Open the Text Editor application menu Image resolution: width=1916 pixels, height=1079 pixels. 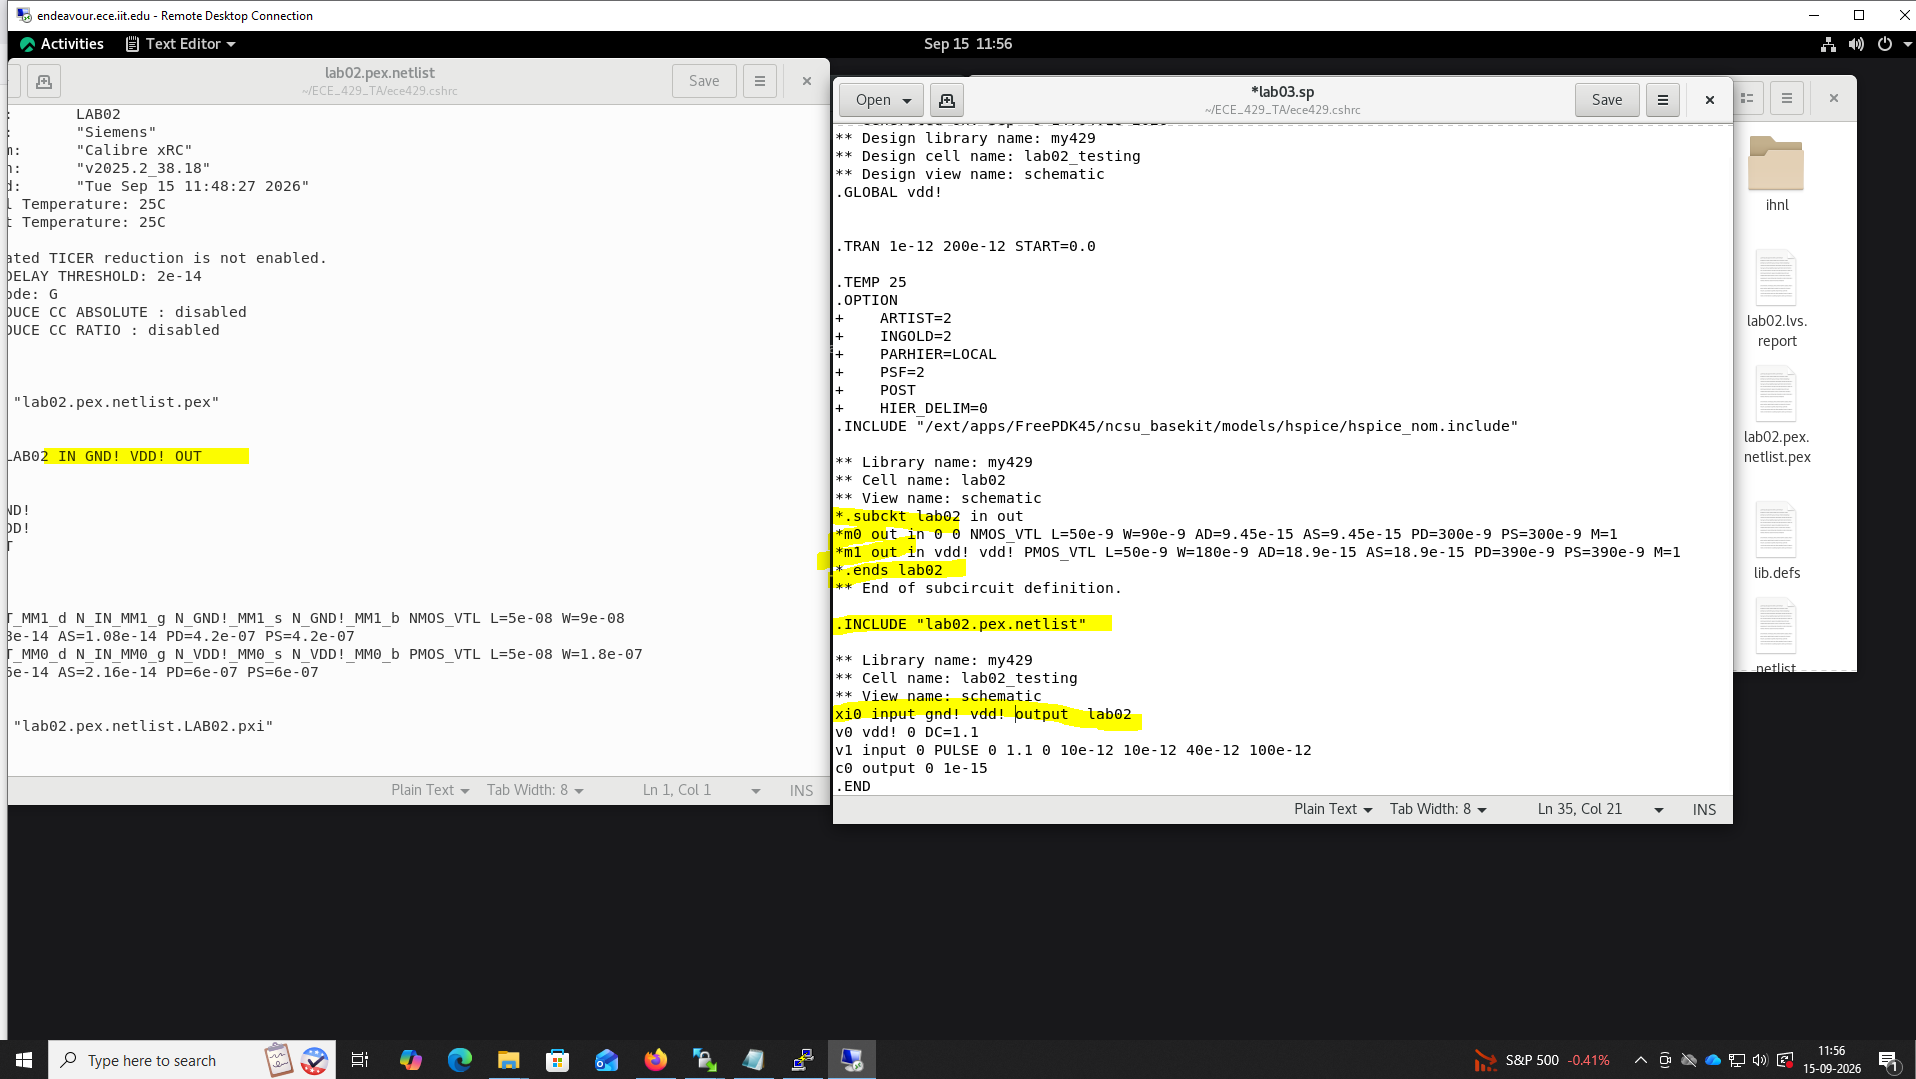181,44
